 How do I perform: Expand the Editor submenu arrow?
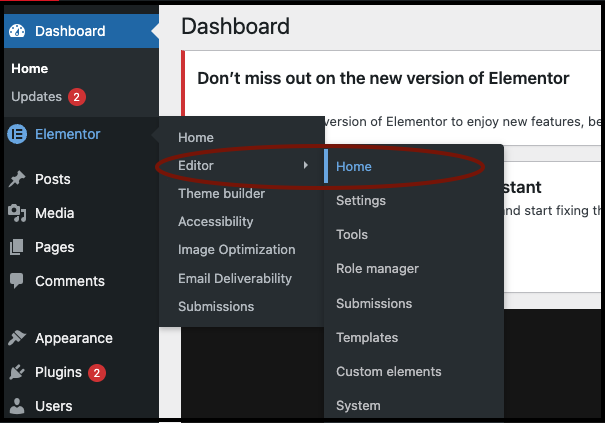click(x=306, y=165)
